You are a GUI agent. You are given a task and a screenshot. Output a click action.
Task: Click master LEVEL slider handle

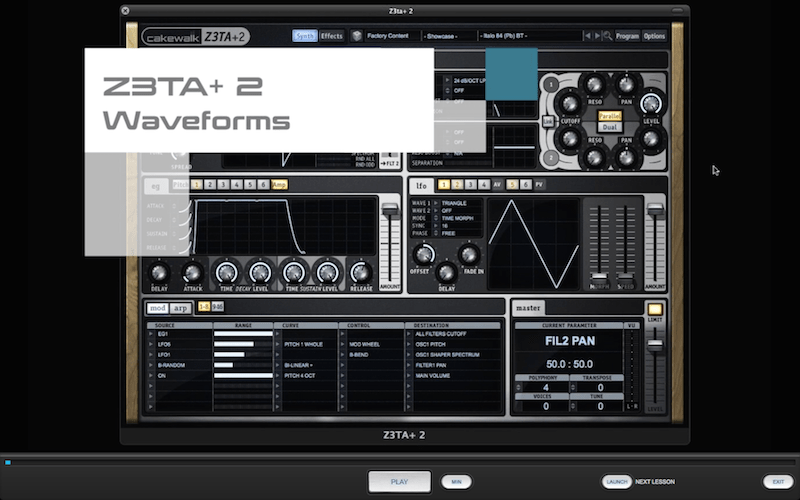tap(655, 345)
